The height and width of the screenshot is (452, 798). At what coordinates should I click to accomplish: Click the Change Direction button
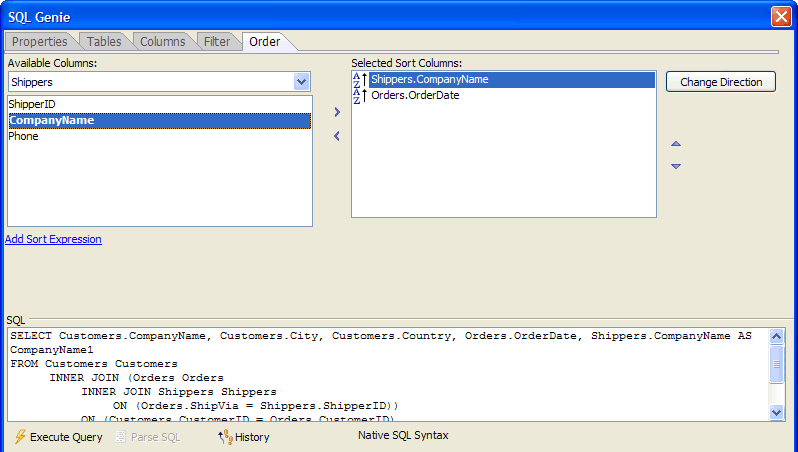click(721, 82)
